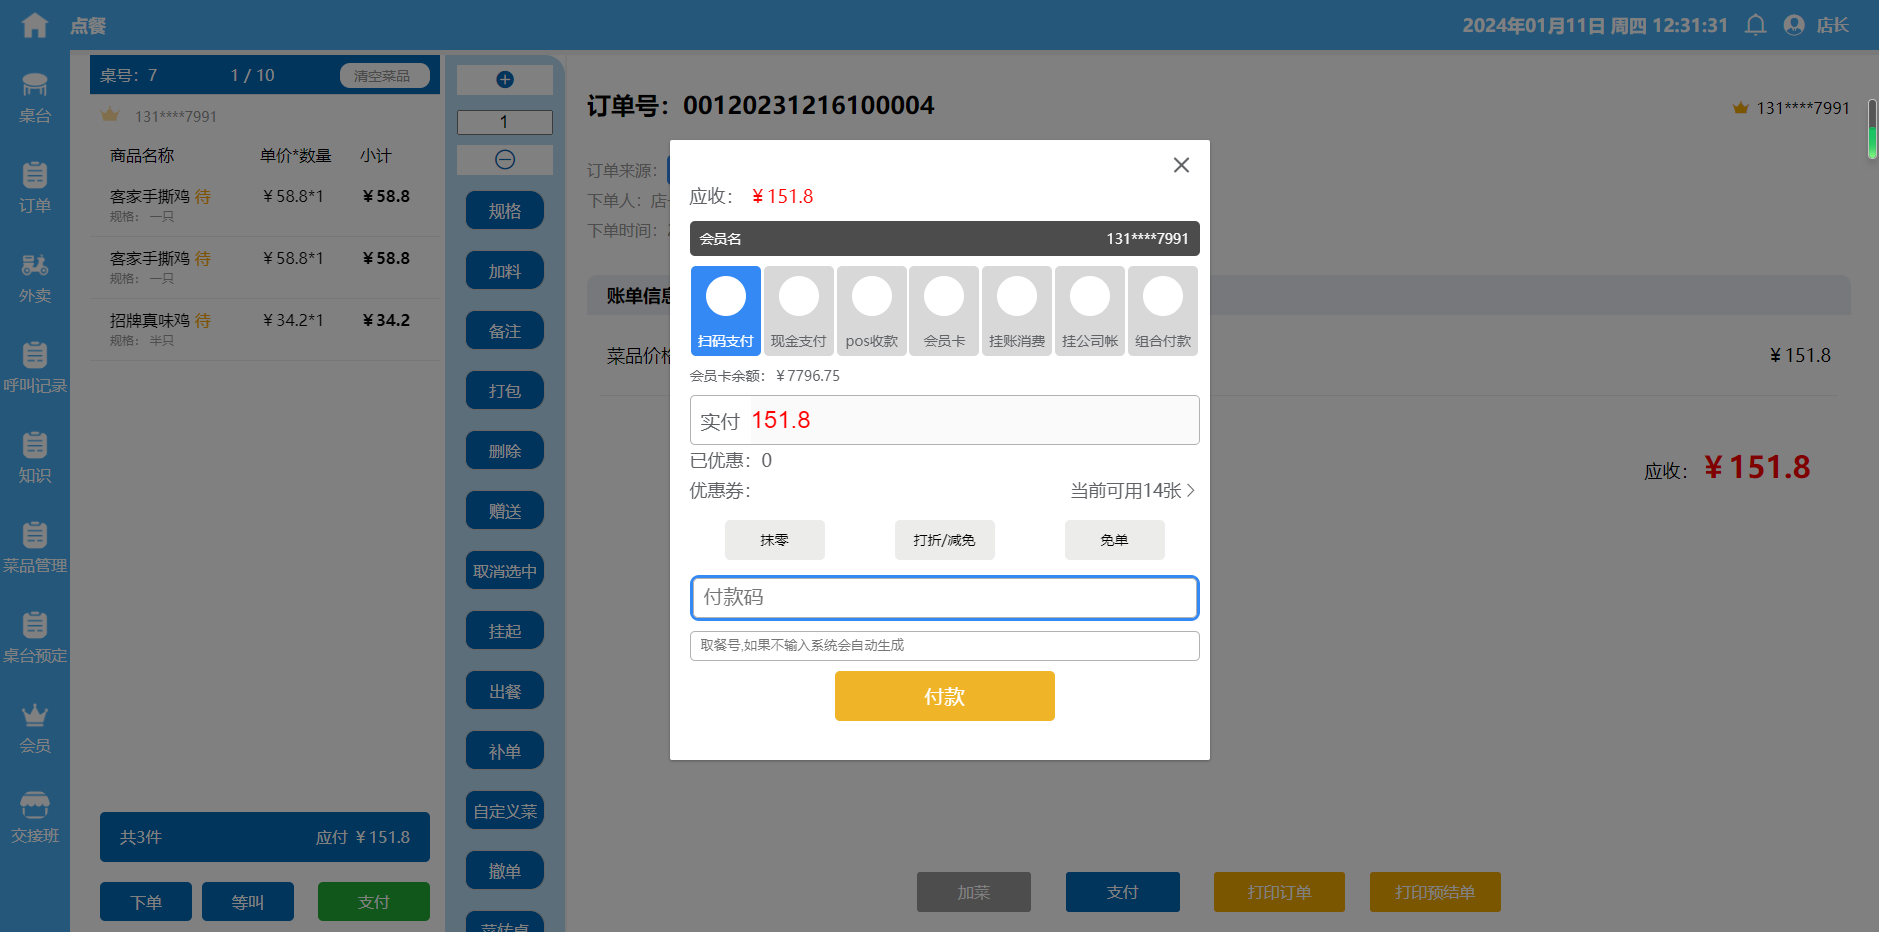Click the 删除 delete button
Screen dimensions: 1879x932
coord(505,451)
